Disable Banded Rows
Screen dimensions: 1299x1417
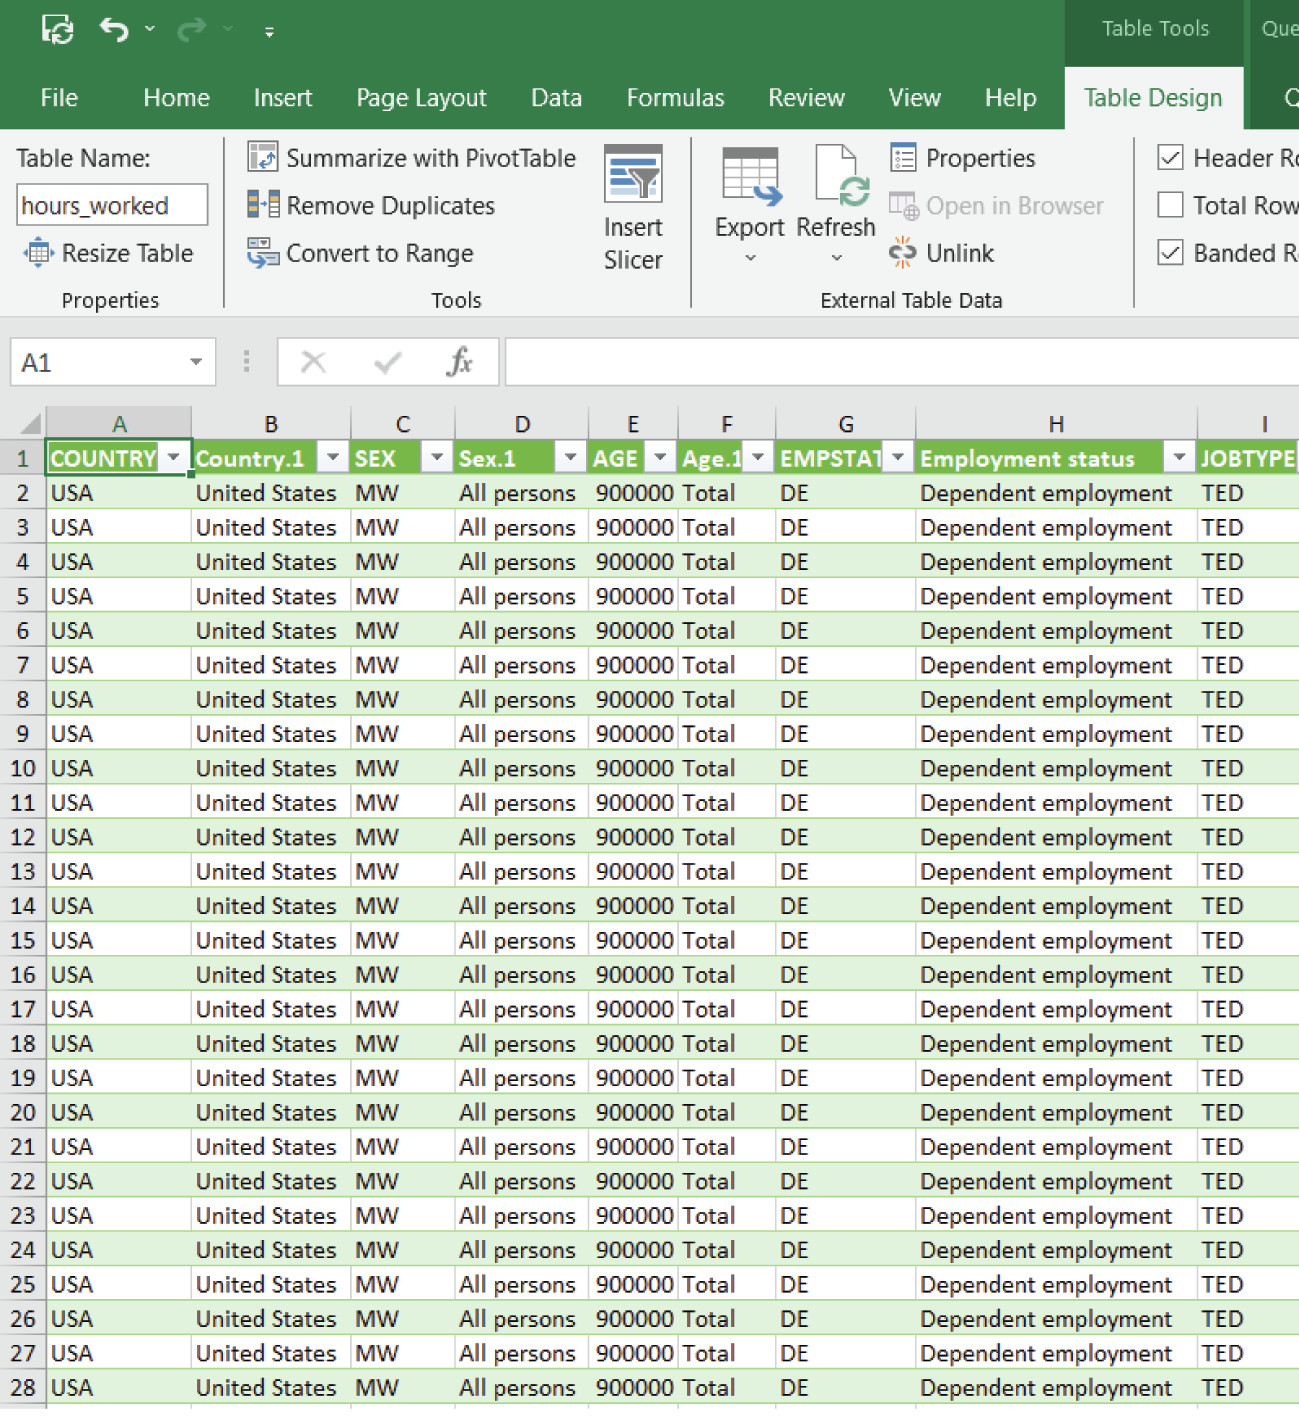point(1170,253)
